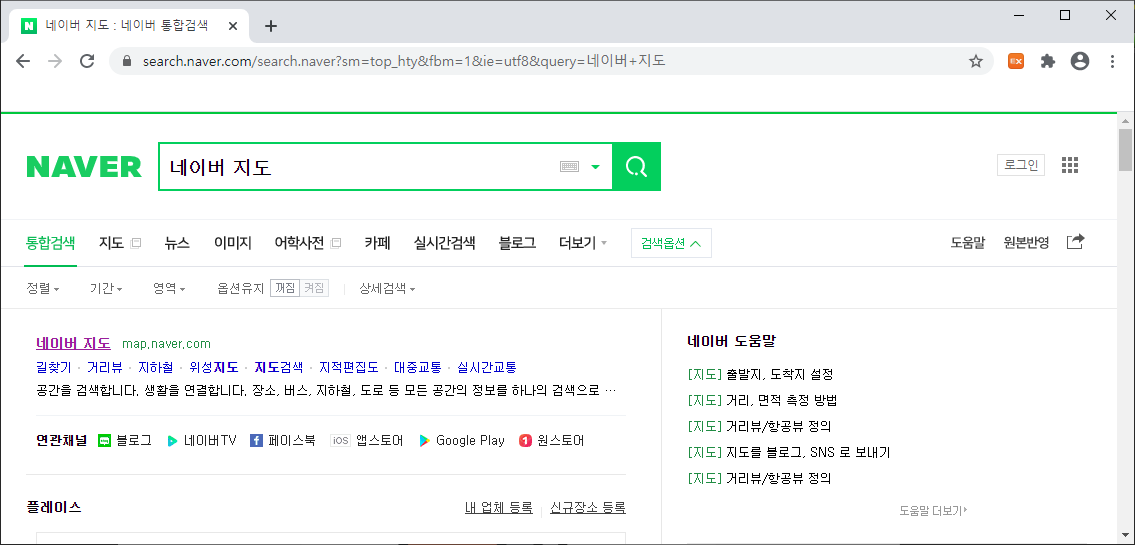Image resolution: width=1135 pixels, height=545 pixels.
Task: Click the map.naver.com URL link
Action: click(x=166, y=344)
